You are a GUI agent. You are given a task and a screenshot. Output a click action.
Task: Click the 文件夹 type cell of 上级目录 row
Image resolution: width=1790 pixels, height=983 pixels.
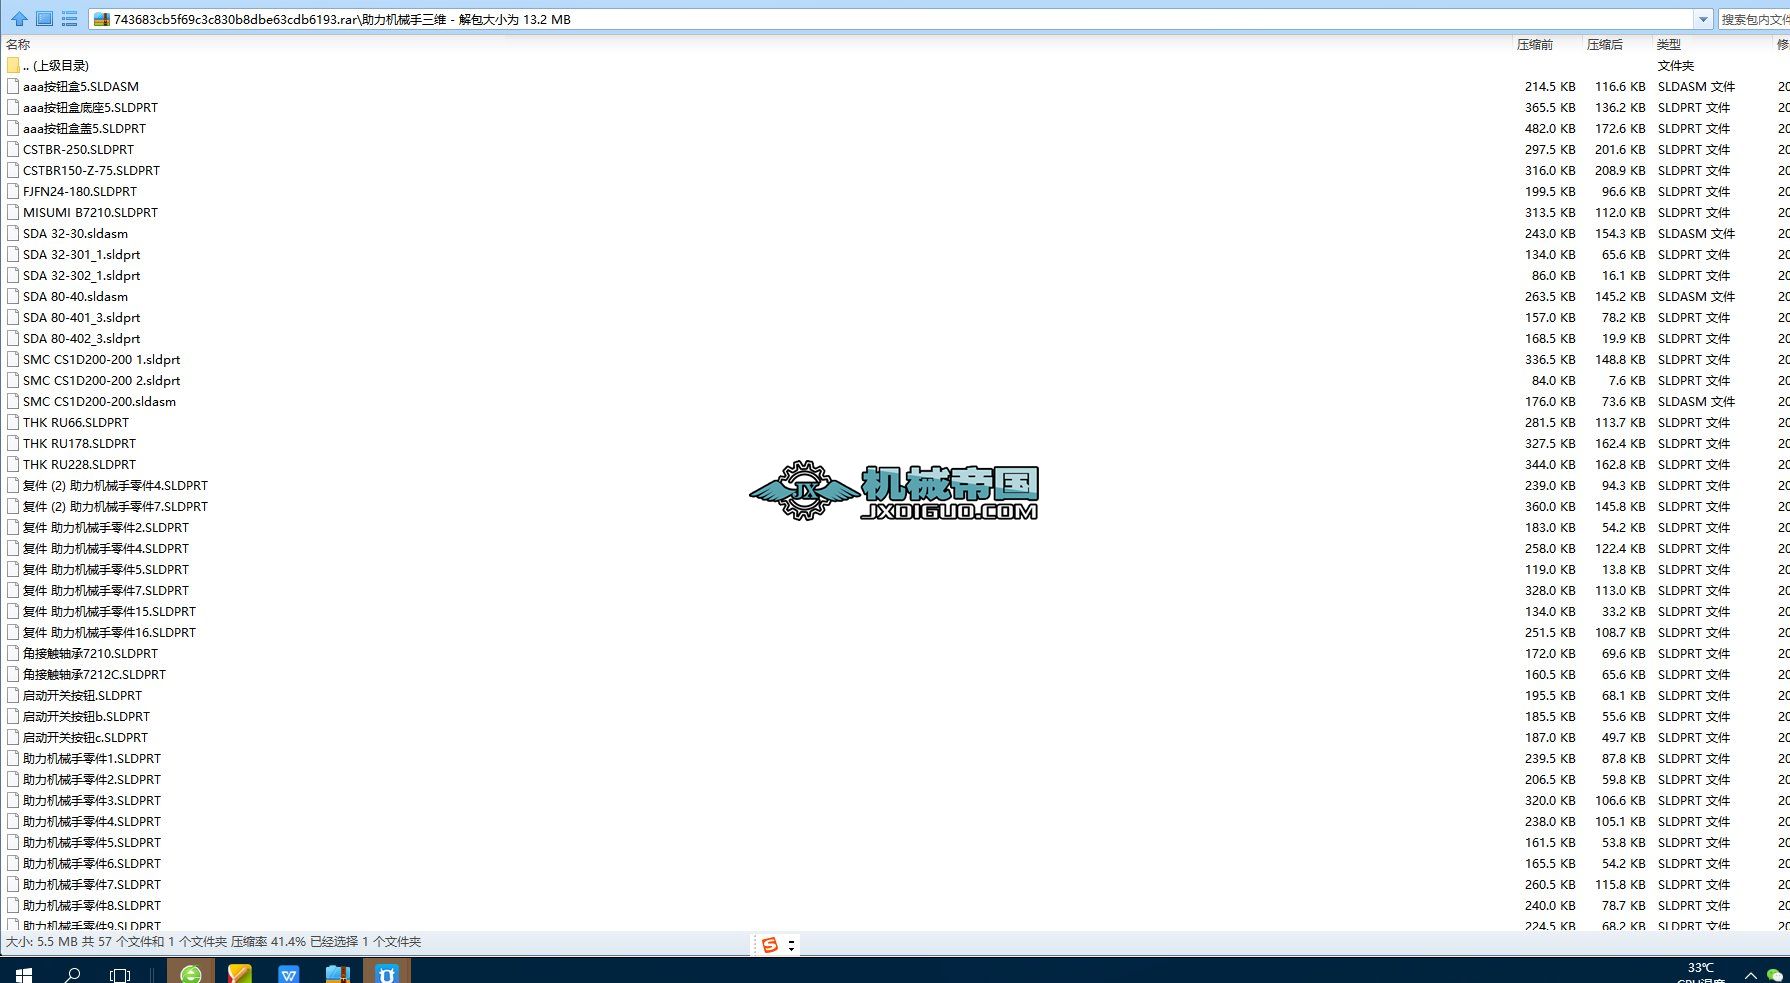1676,65
